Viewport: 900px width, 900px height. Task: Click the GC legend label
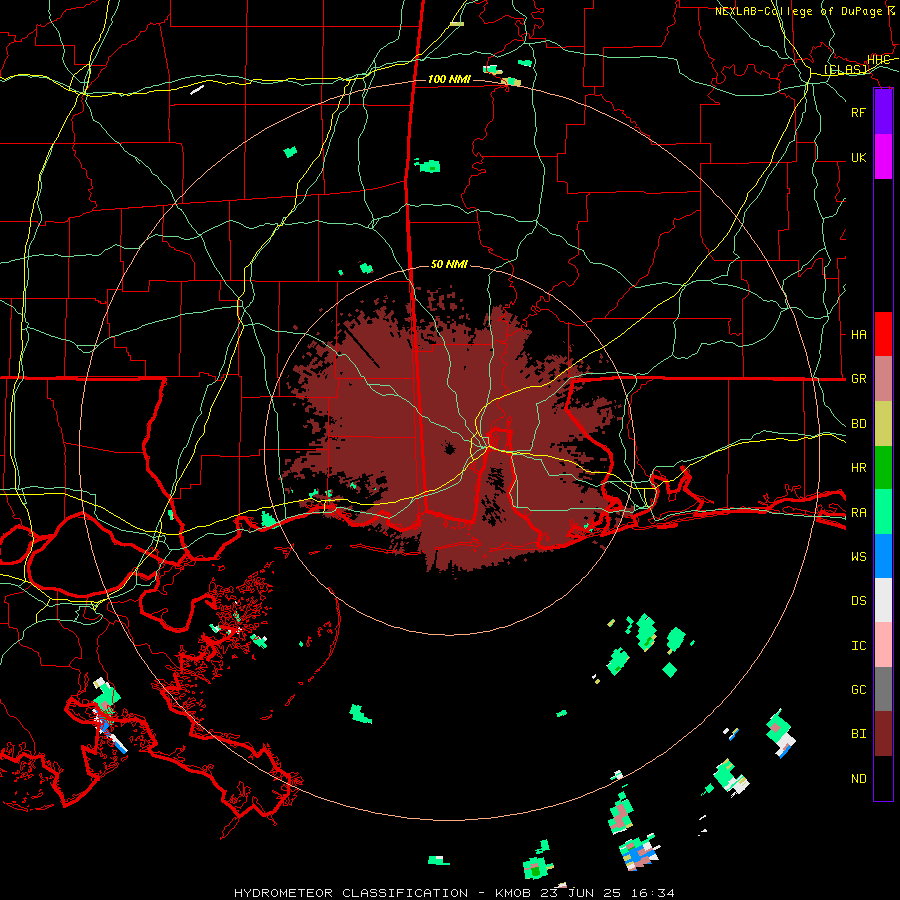click(859, 689)
